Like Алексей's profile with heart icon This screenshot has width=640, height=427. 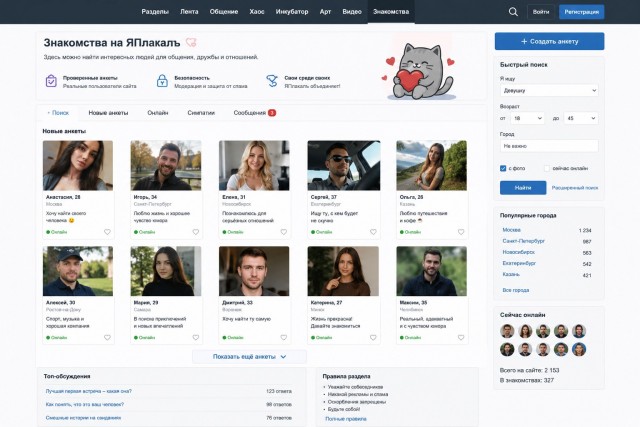coord(107,338)
